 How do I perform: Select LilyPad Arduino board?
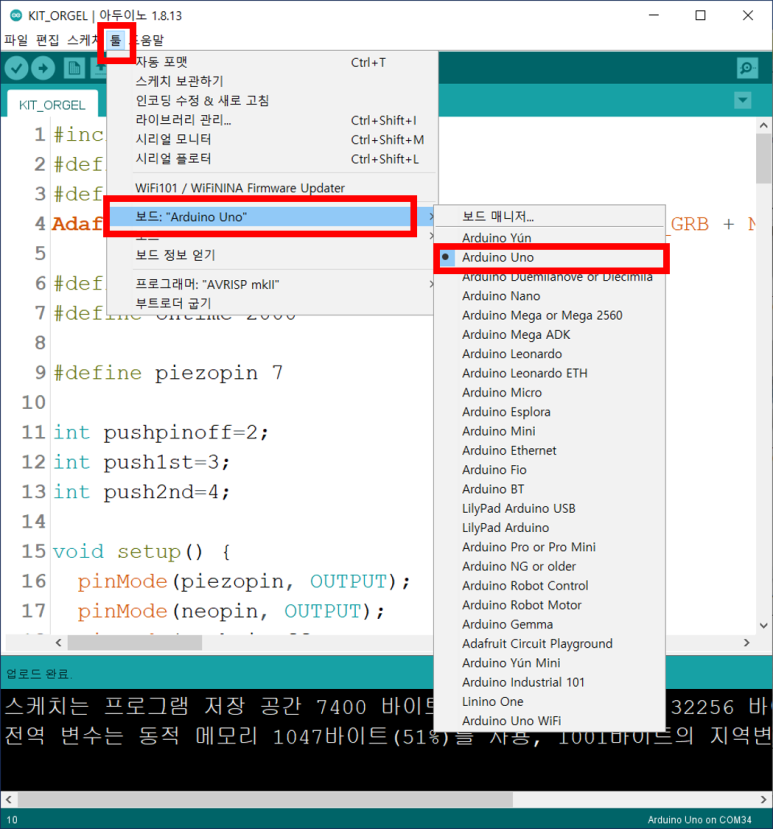(549, 528)
